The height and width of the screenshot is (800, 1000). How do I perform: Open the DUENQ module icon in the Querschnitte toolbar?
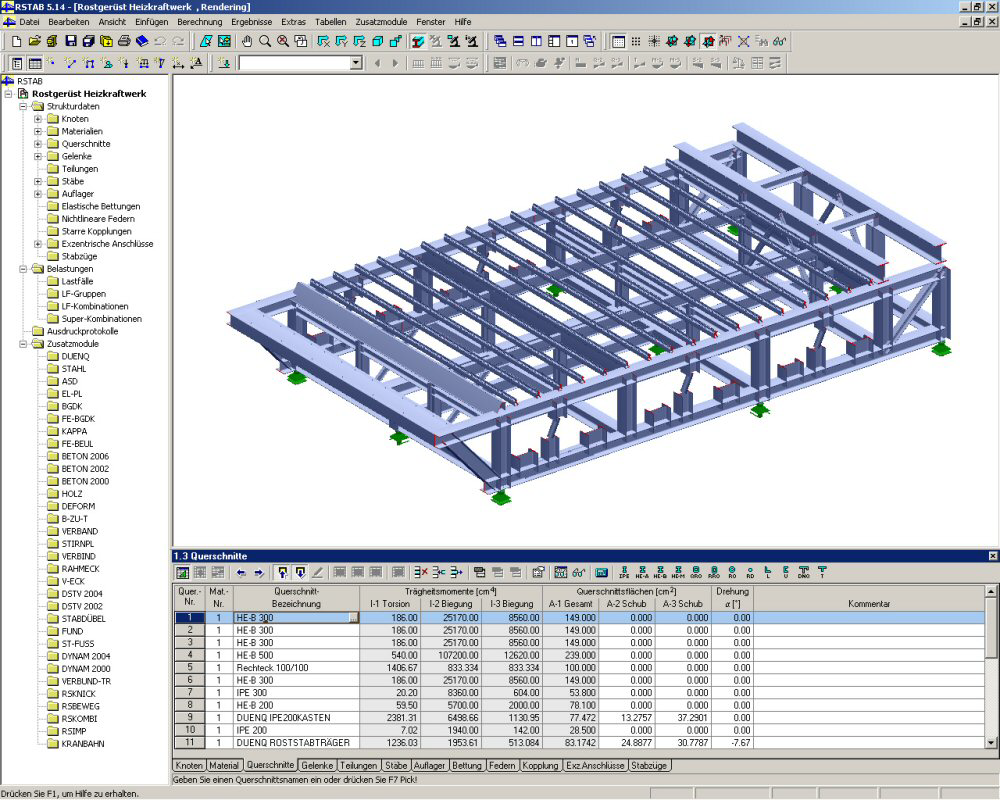[x=601, y=572]
